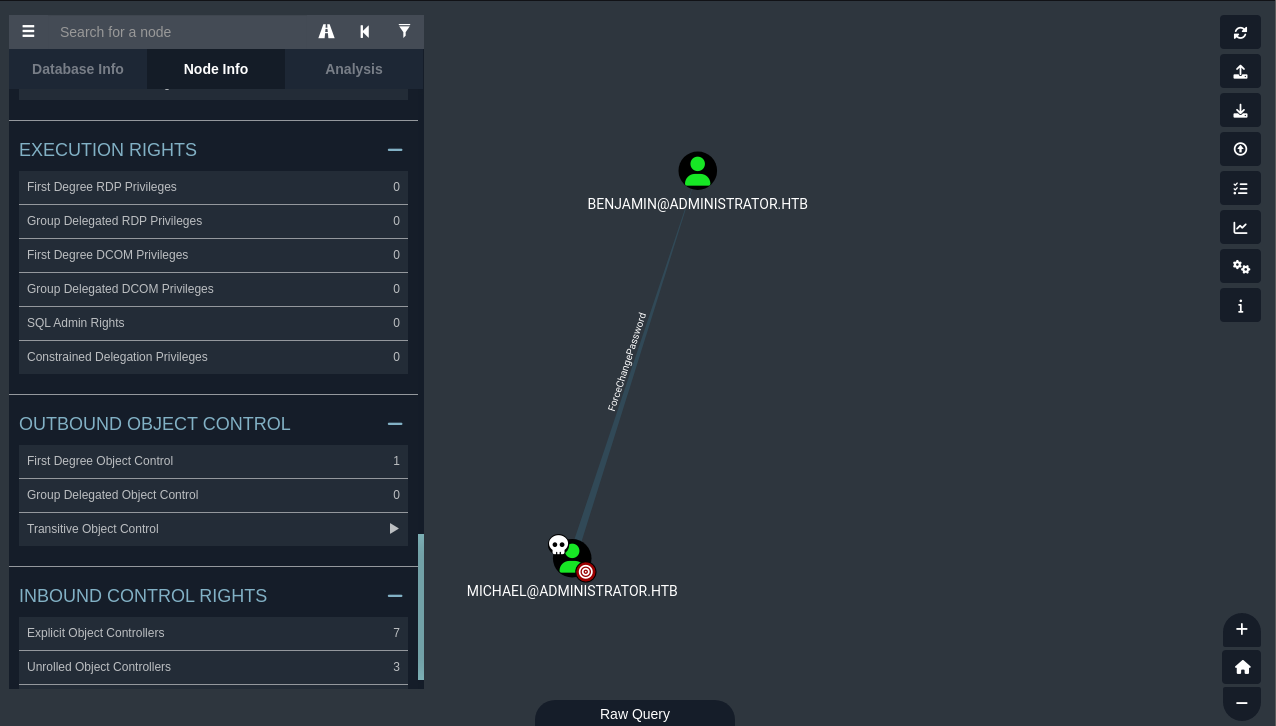Click the Search for a node field

click(x=180, y=32)
